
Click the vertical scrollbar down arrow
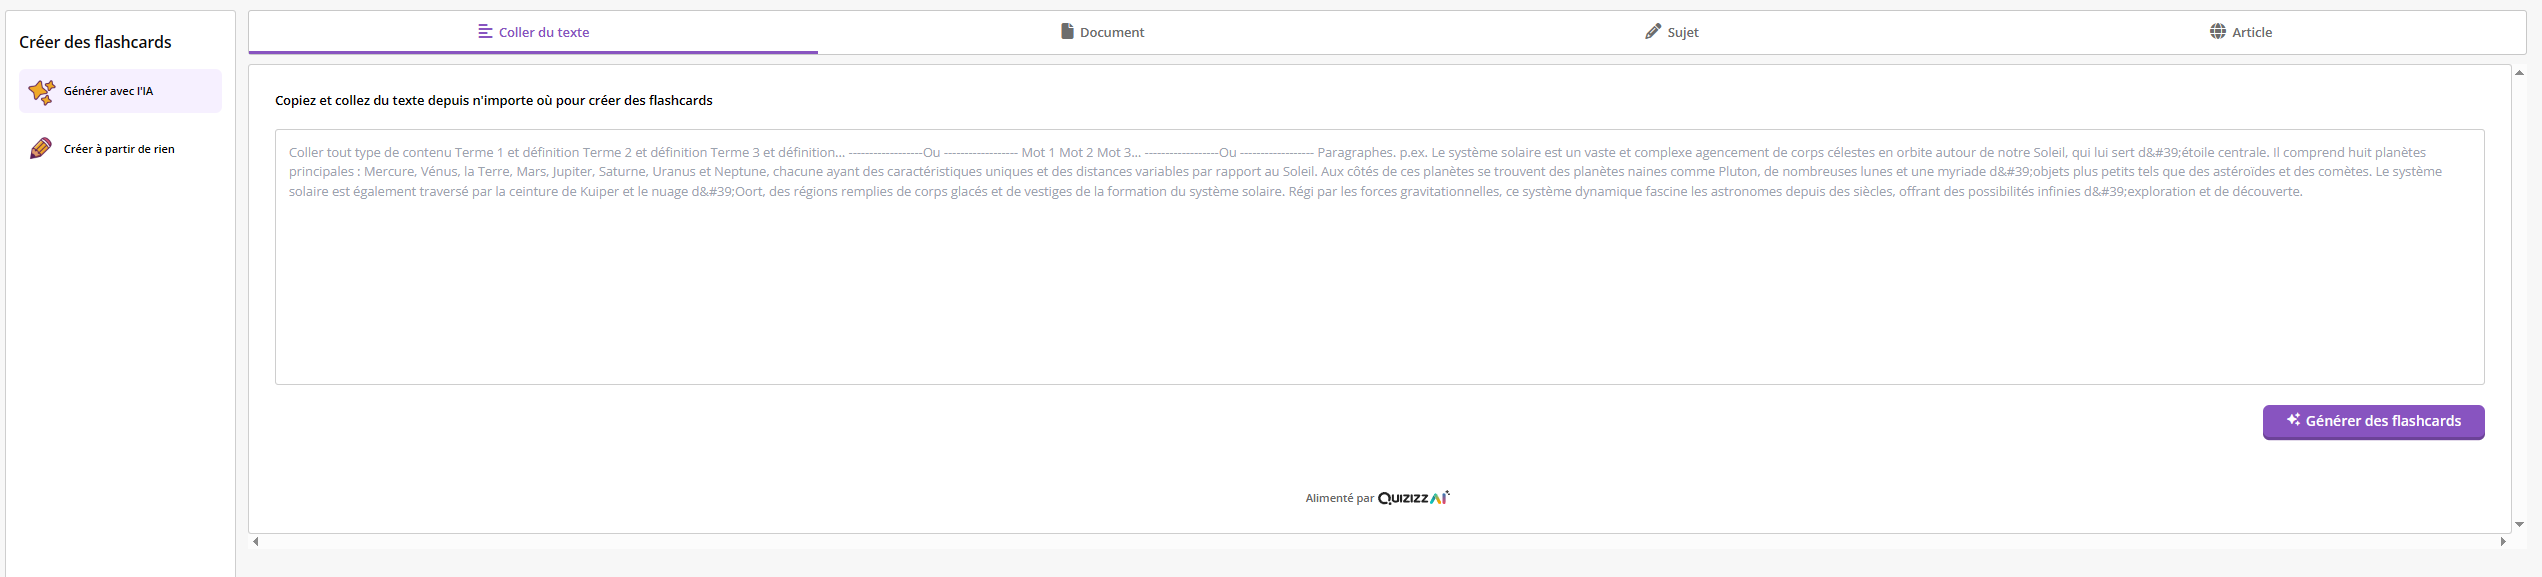(x=2519, y=524)
